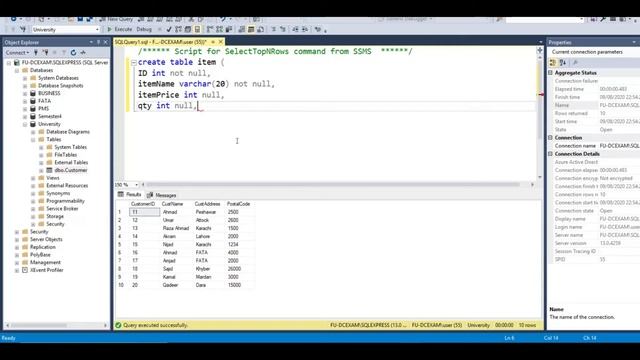Select the SQLQuery1.sql tab

pyautogui.click(x=161, y=42)
